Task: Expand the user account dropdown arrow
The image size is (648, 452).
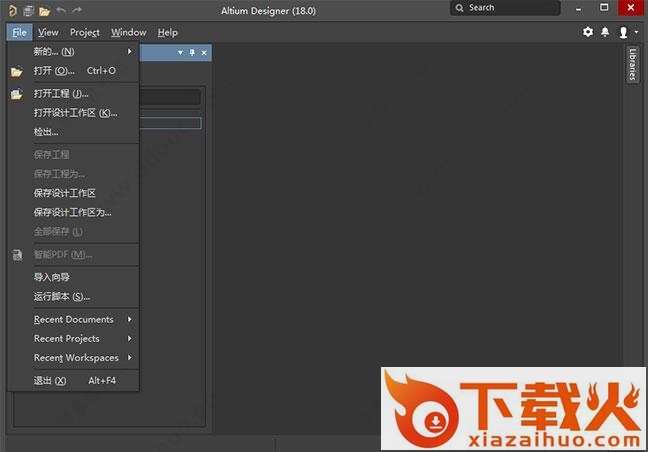Action: 636,32
